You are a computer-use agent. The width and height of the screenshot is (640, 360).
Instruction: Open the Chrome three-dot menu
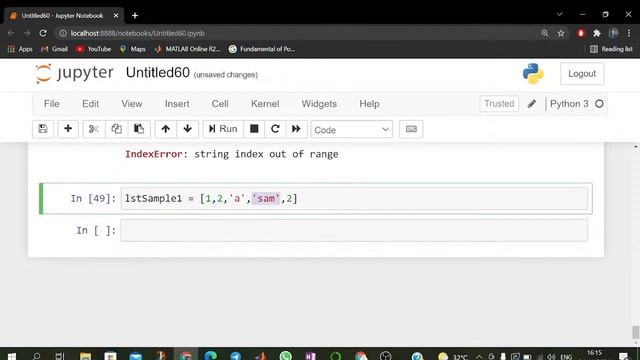pyautogui.click(x=629, y=33)
